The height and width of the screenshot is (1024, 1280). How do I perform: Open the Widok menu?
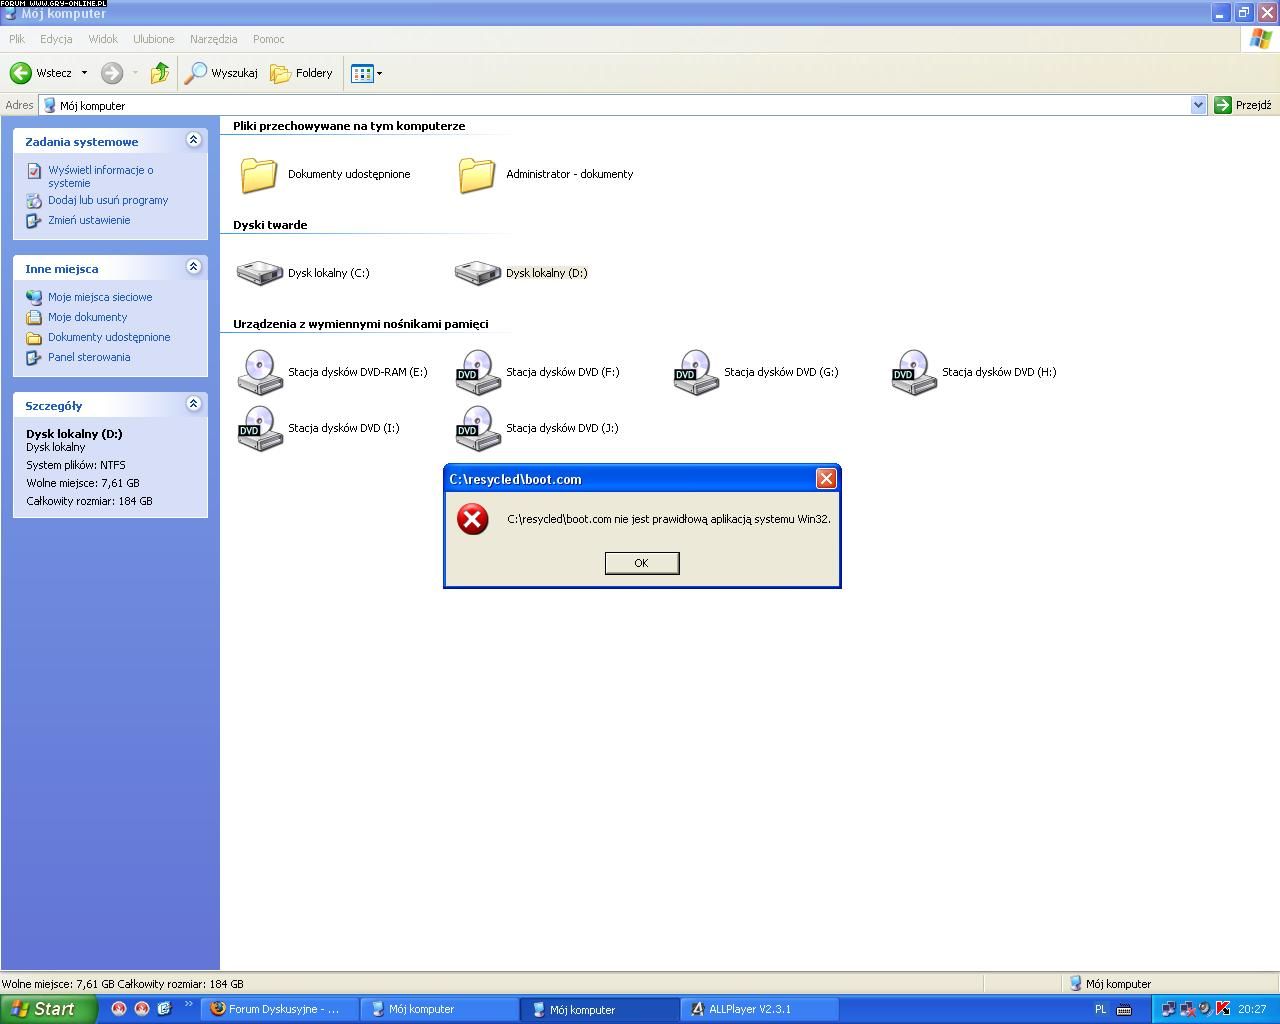pos(103,39)
